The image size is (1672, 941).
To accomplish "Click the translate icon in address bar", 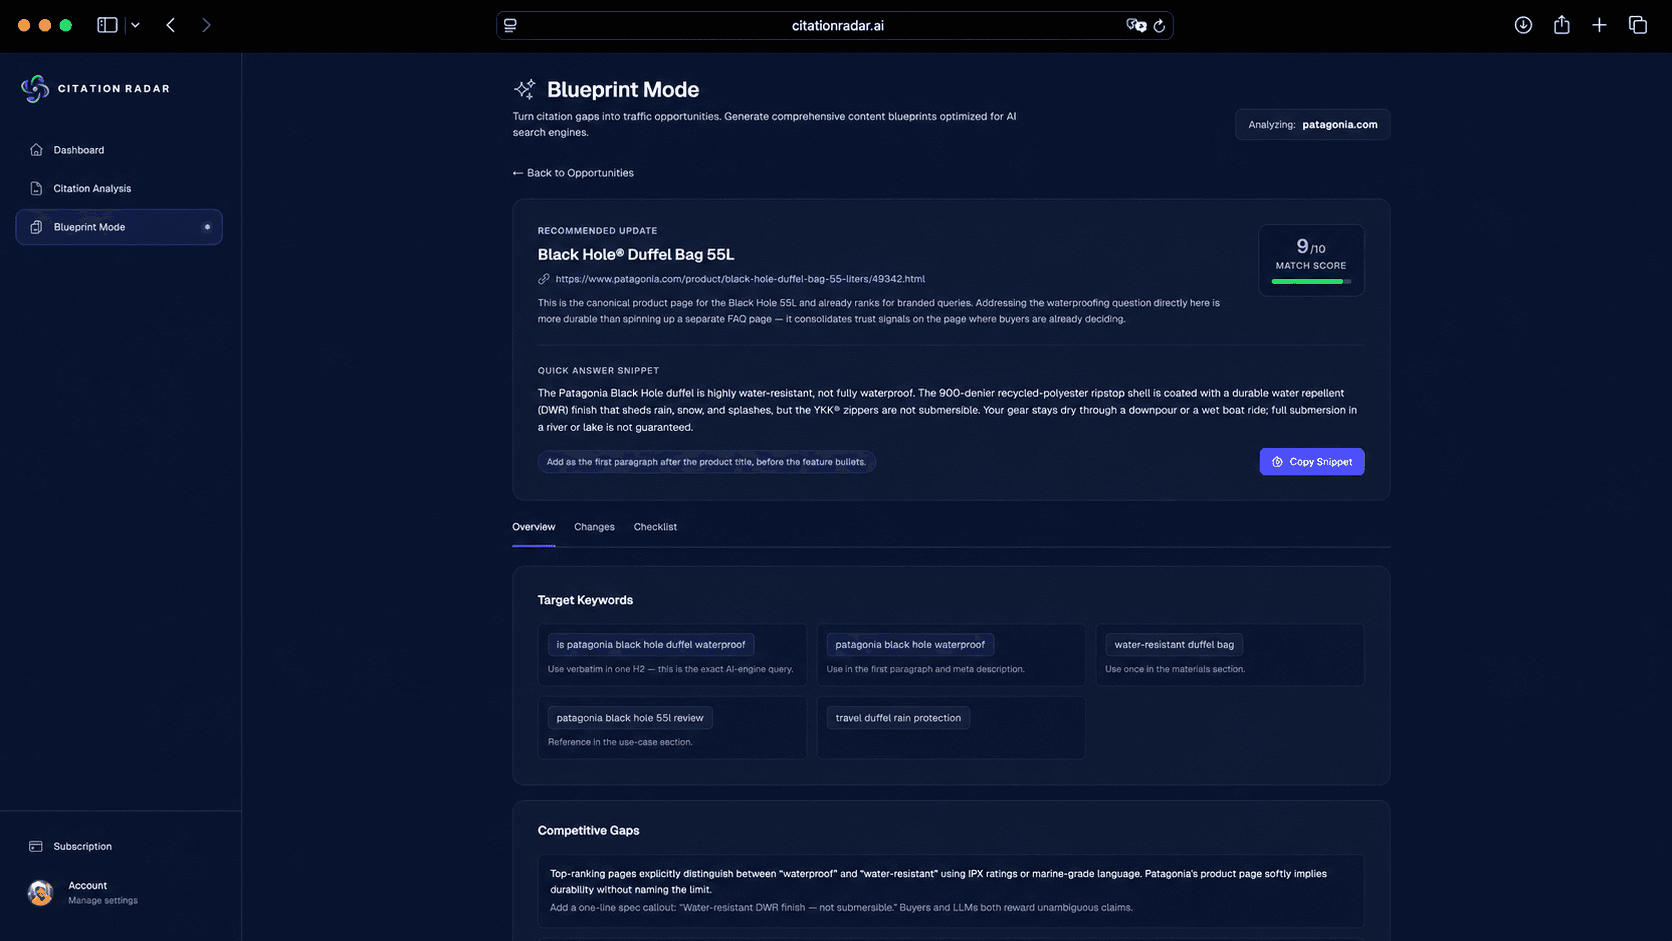I will tap(1136, 25).
